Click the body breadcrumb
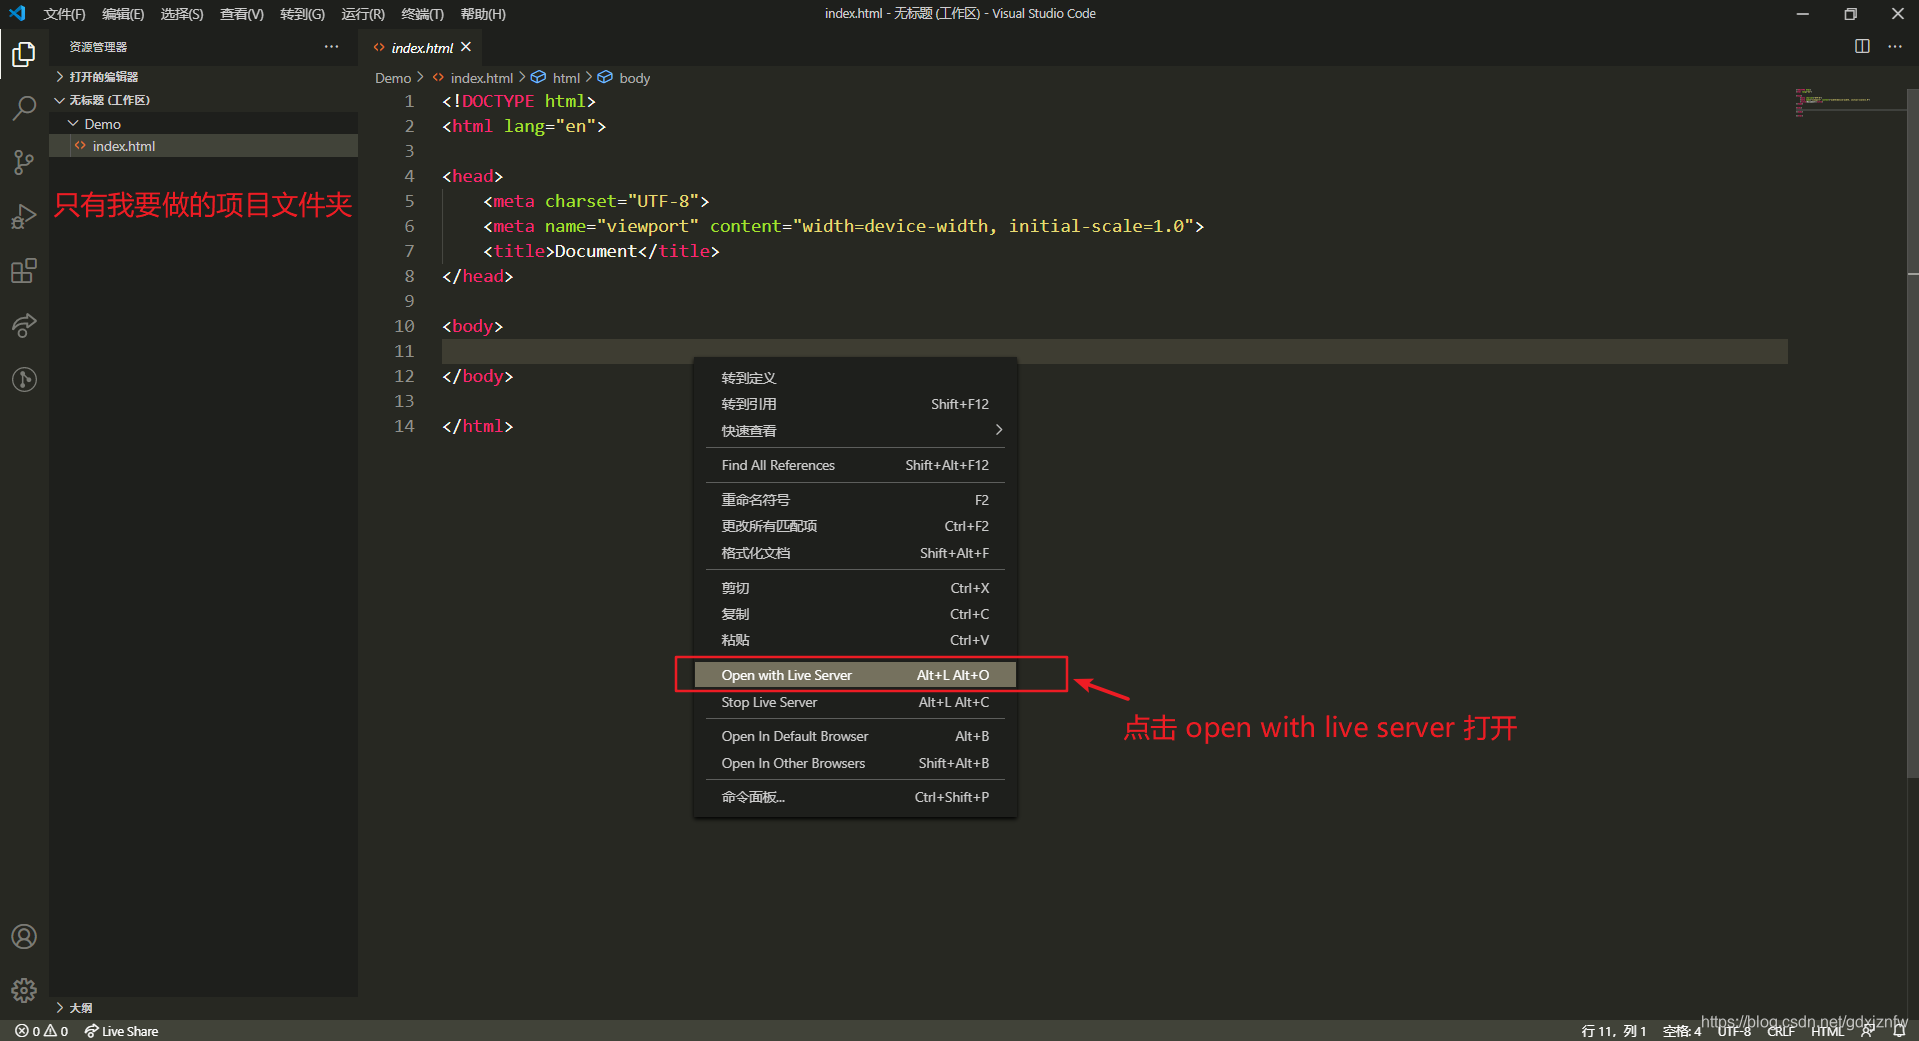1919x1041 pixels. tap(625, 78)
